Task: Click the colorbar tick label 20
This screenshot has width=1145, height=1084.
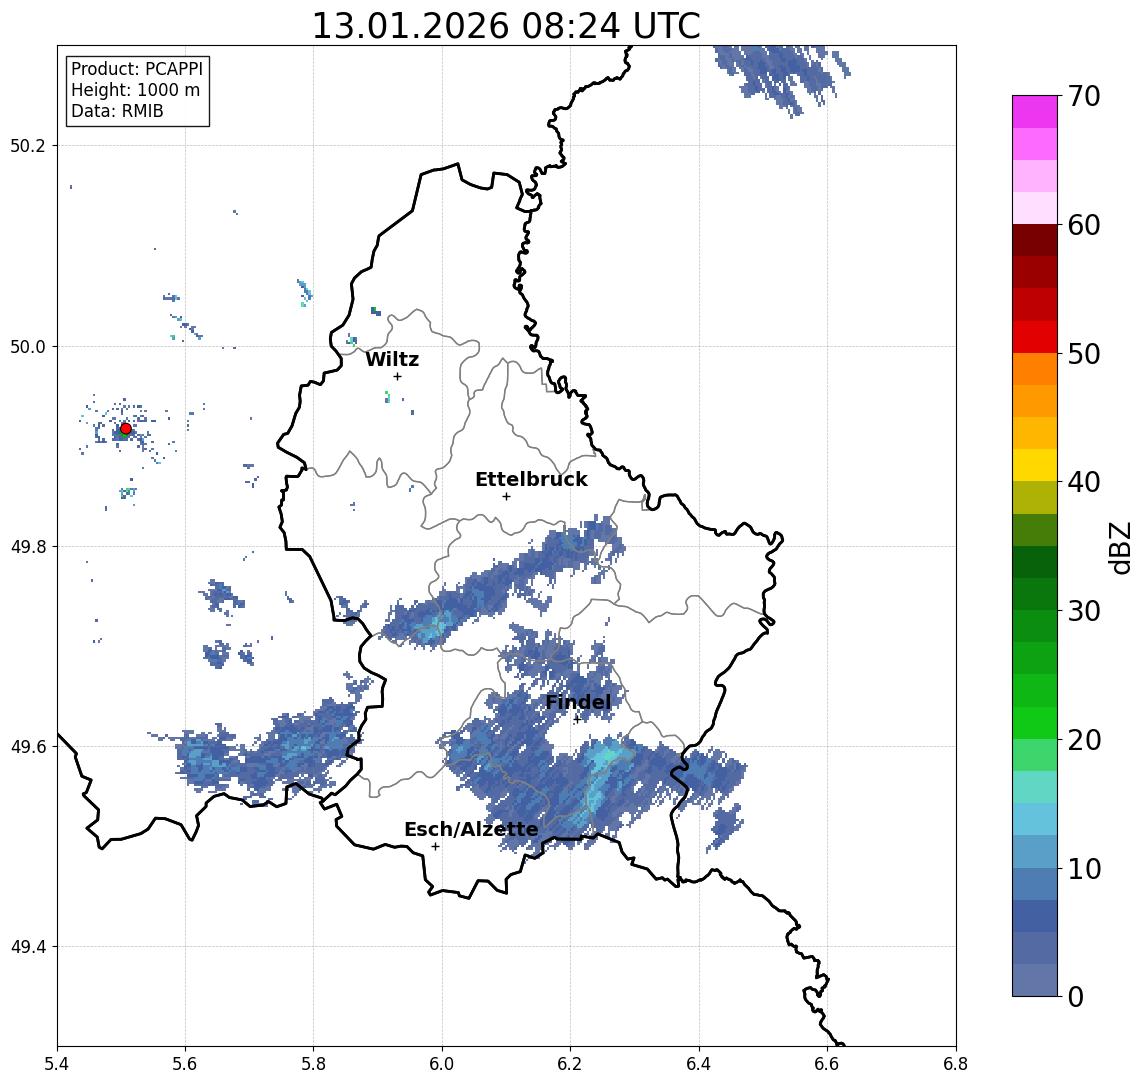Action: 1084,739
